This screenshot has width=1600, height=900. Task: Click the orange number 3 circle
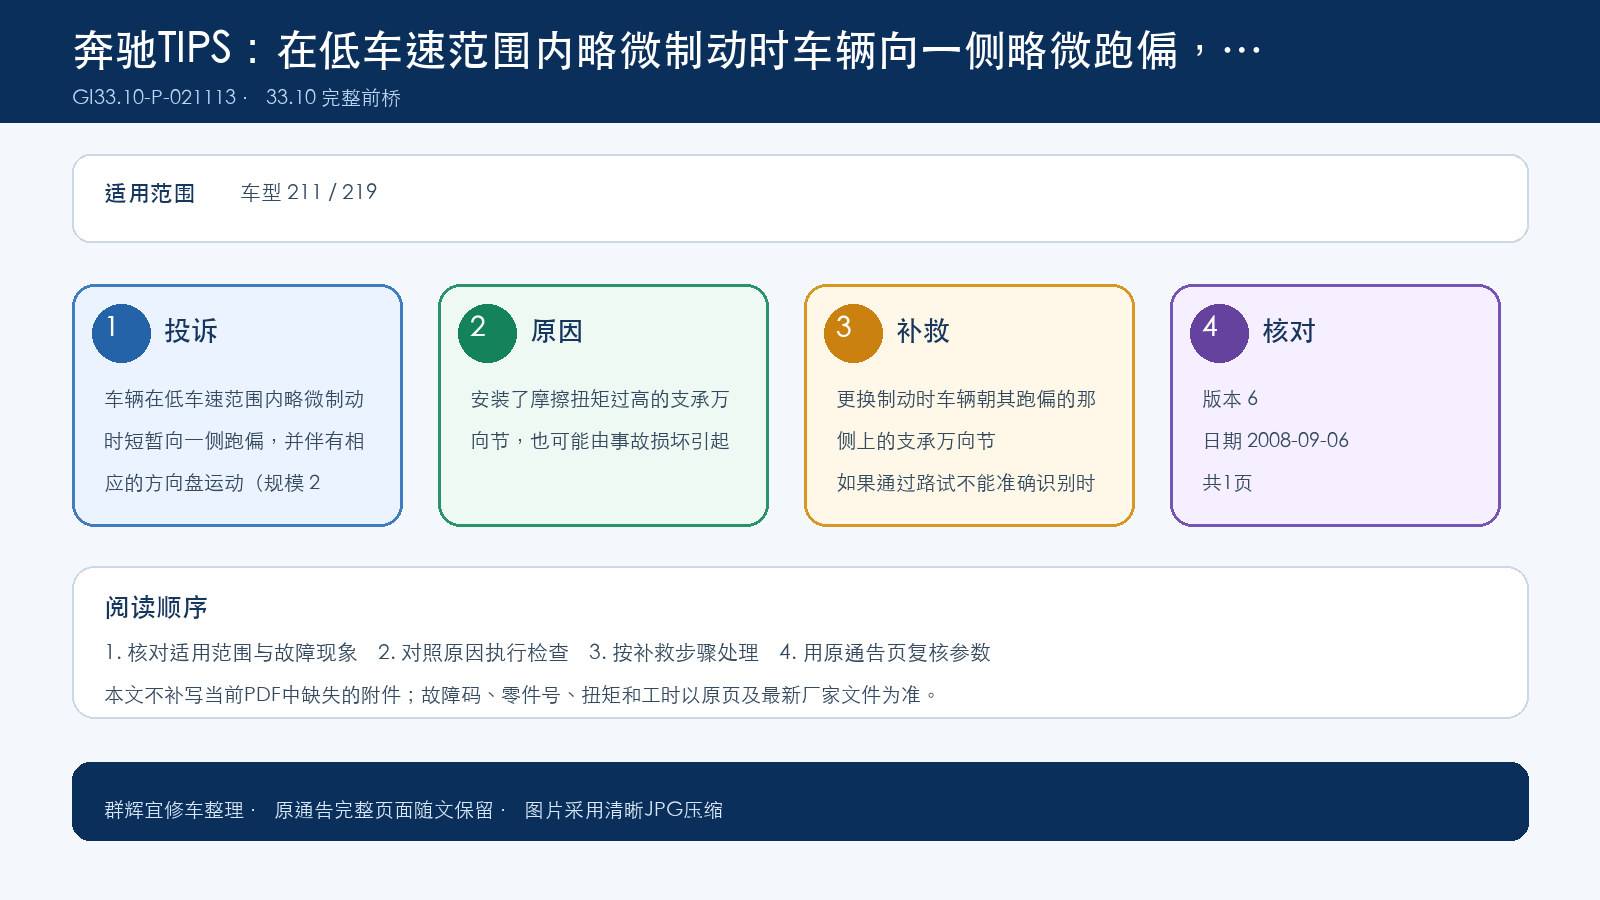coord(853,333)
